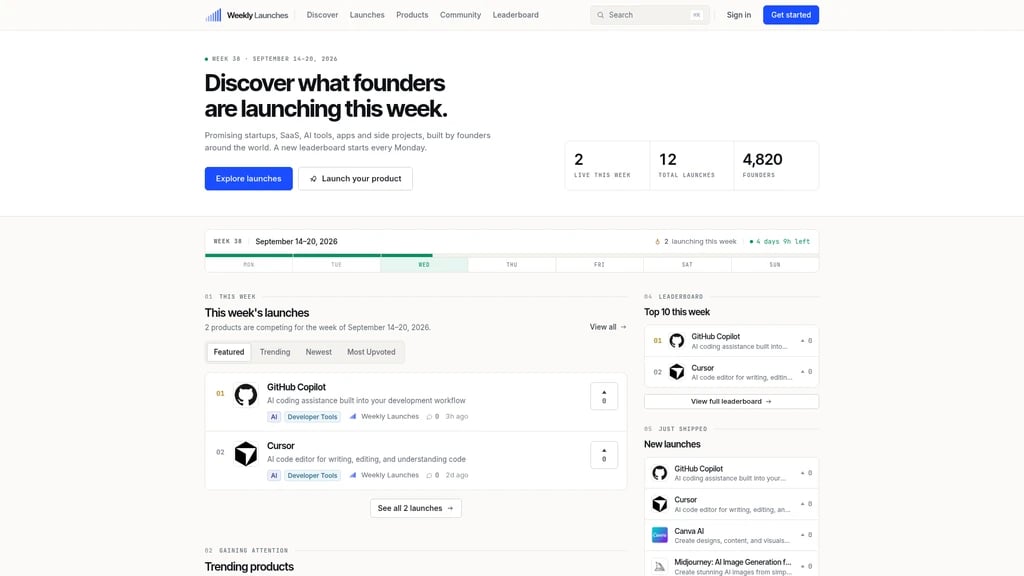Focus the Search input field
Viewport: 1024px width, 576px height.
coord(649,15)
